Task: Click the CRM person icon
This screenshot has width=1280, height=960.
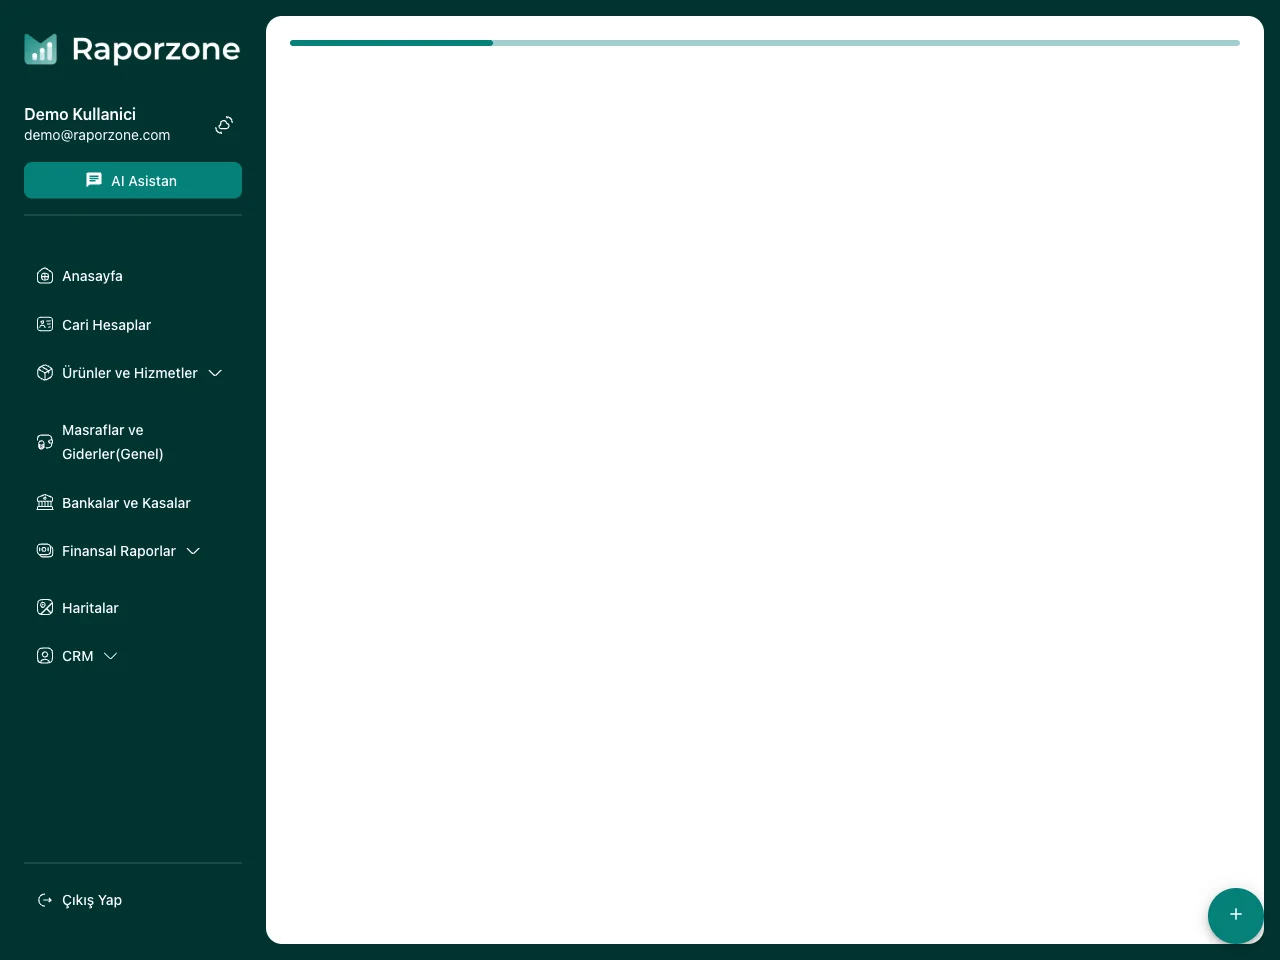Action: point(45,655)
